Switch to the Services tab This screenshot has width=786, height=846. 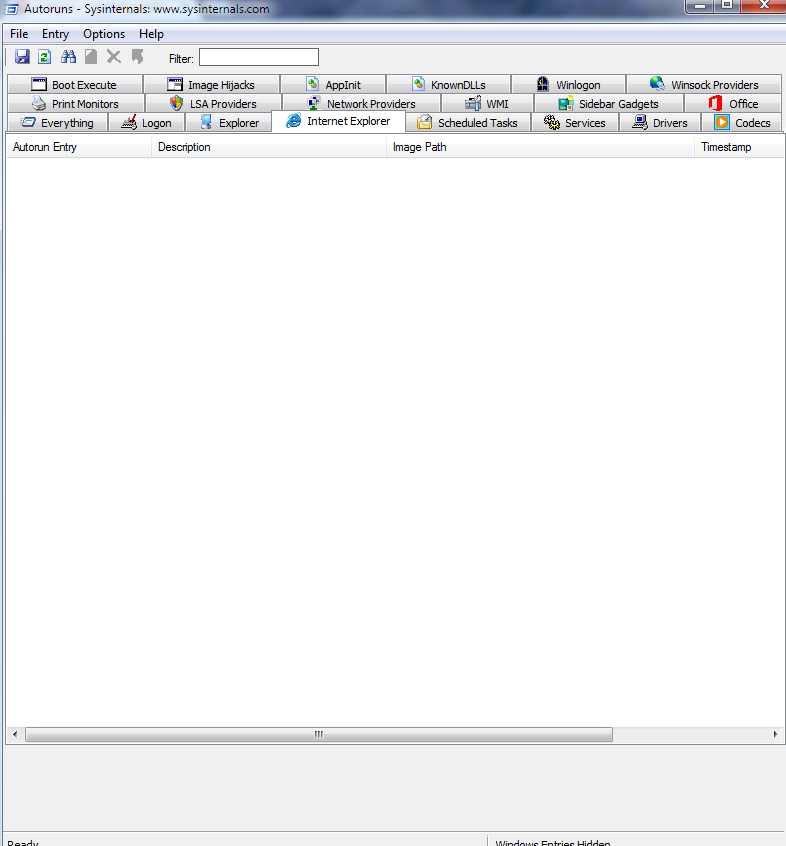[575, 122]
